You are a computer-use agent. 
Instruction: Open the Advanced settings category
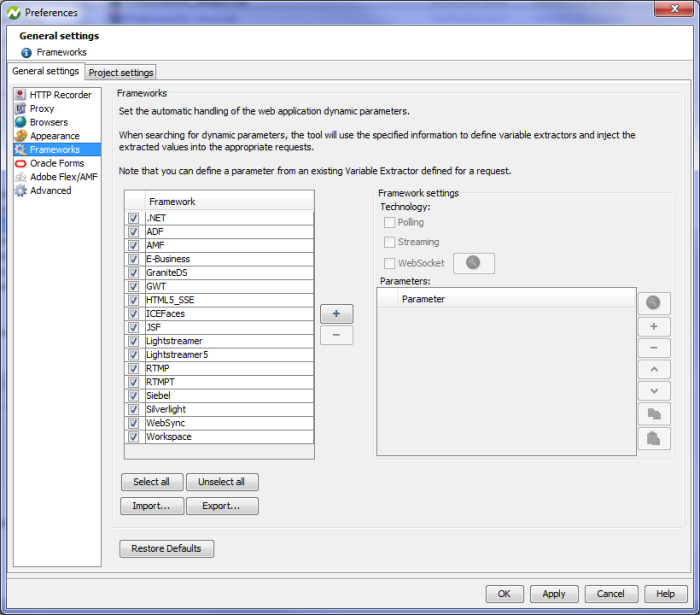click(x=50, y=190)
